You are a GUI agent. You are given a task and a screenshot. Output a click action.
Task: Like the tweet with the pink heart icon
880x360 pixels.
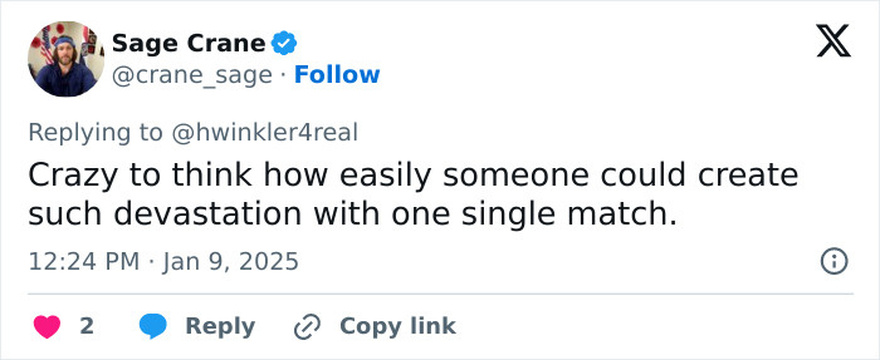click(47, 326)
